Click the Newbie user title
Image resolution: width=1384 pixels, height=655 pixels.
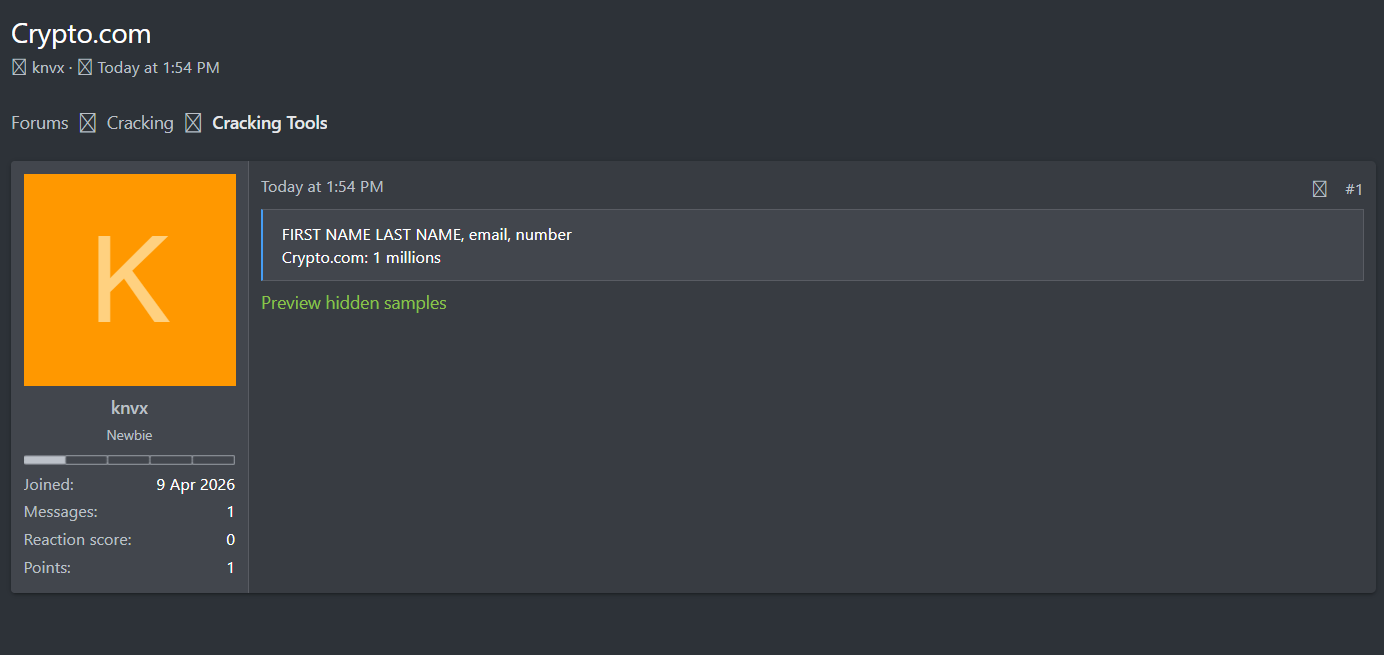130,435
